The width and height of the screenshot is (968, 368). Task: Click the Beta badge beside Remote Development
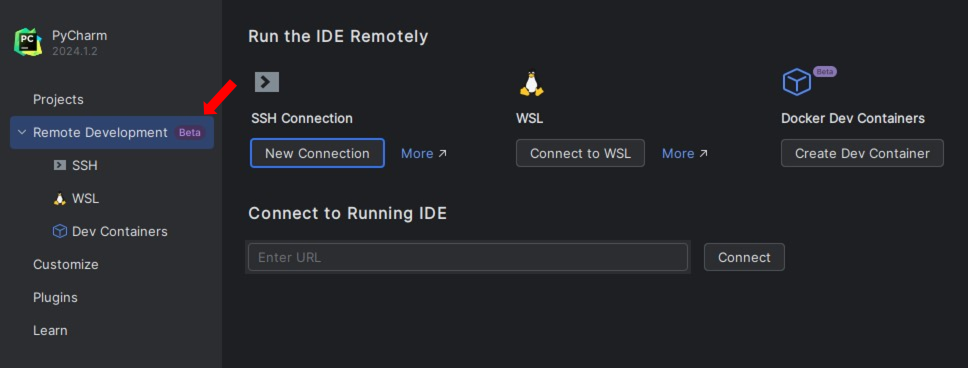click(x=190, y=133)
